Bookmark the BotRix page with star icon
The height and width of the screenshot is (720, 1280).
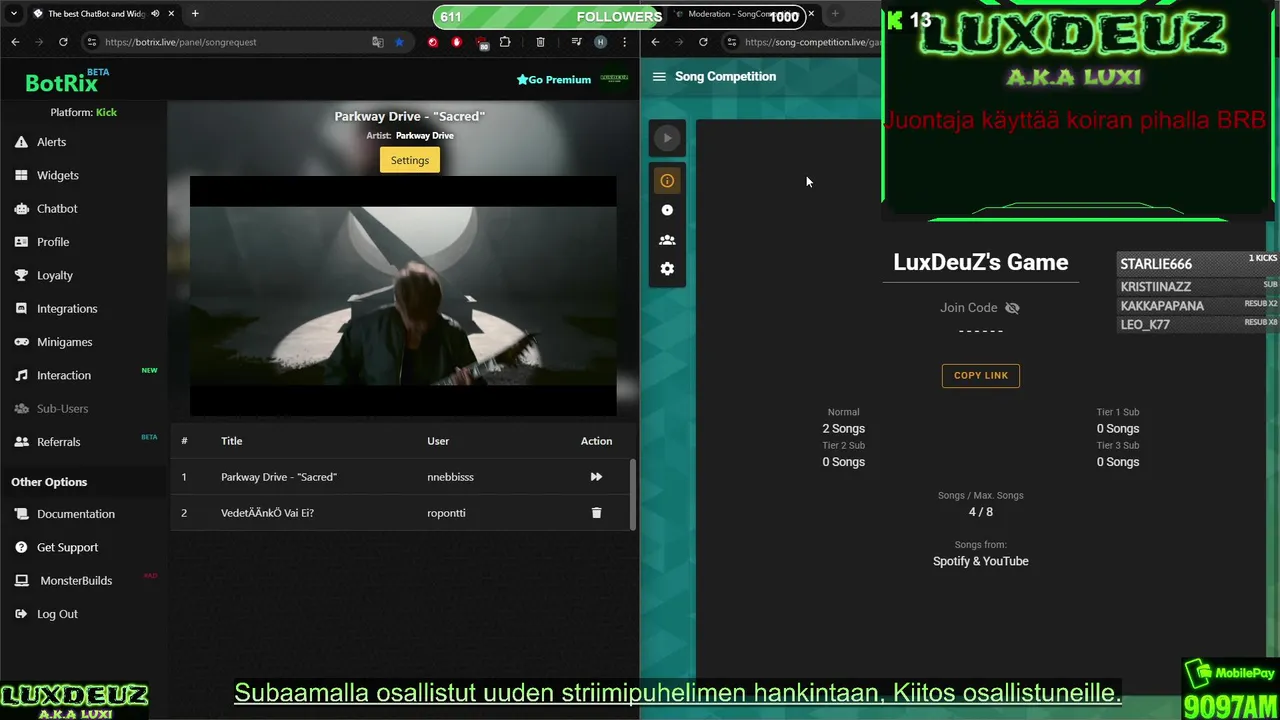pos(399,42)
